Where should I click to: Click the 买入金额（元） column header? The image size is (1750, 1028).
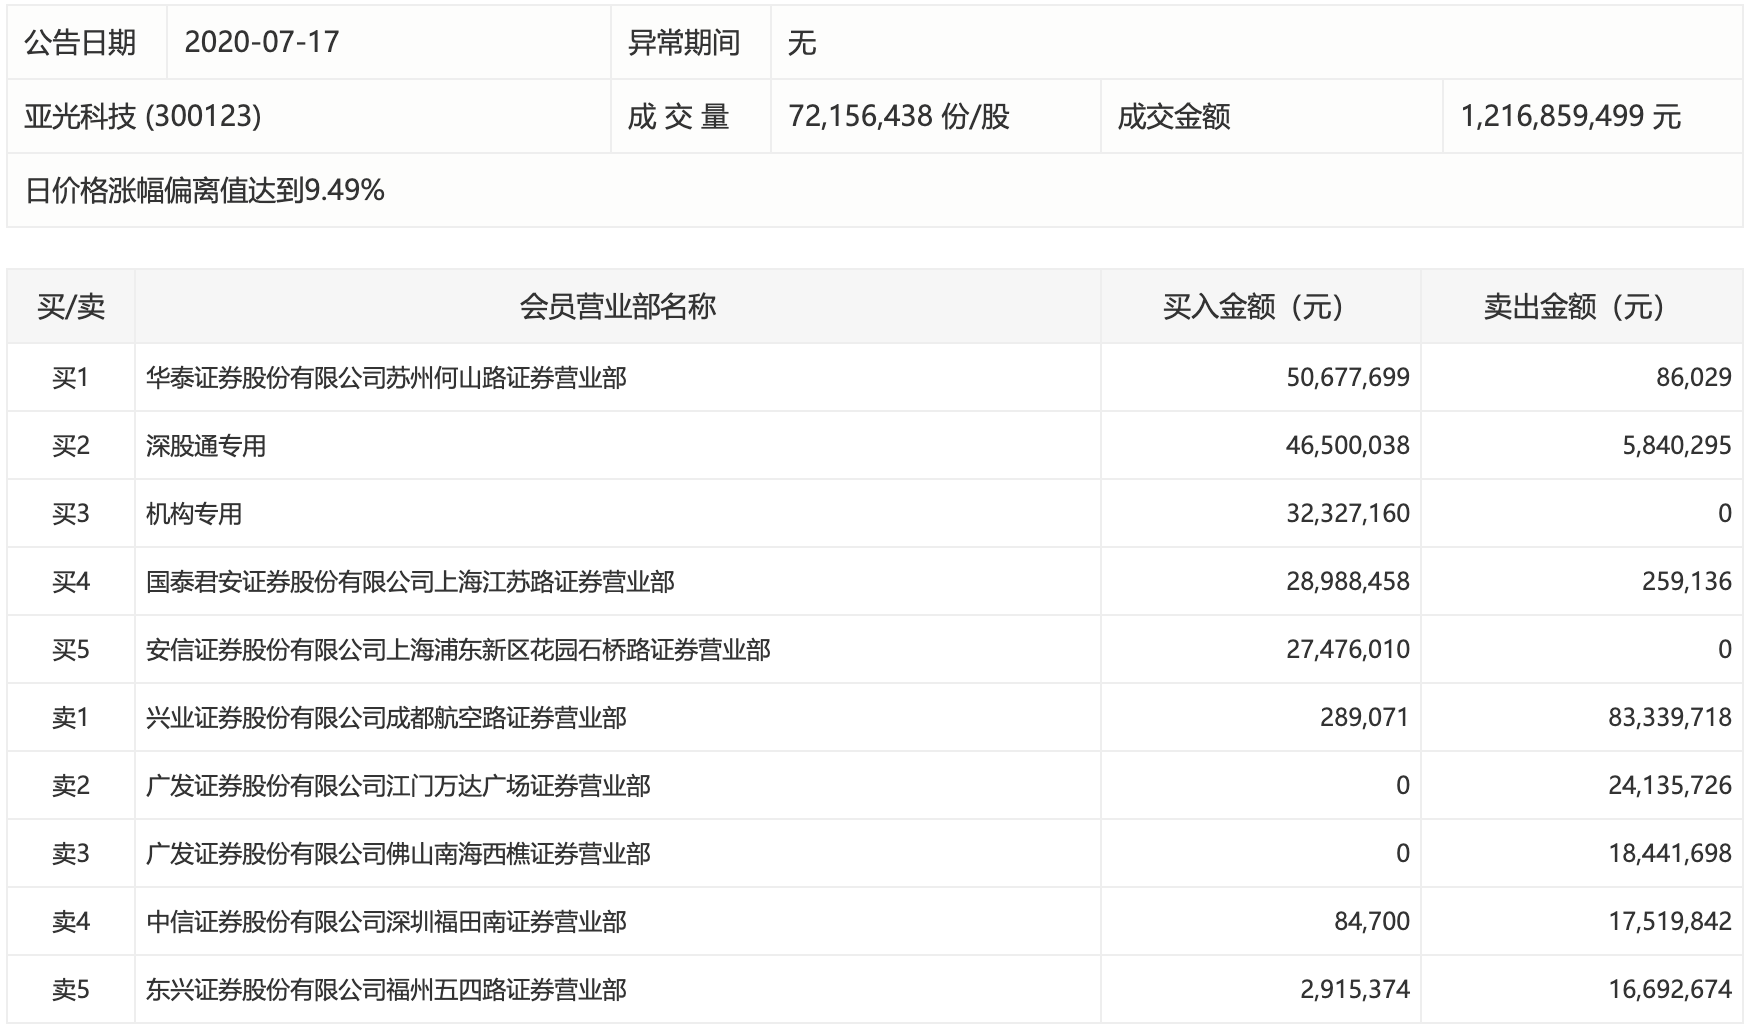[x=1260, y=306]
